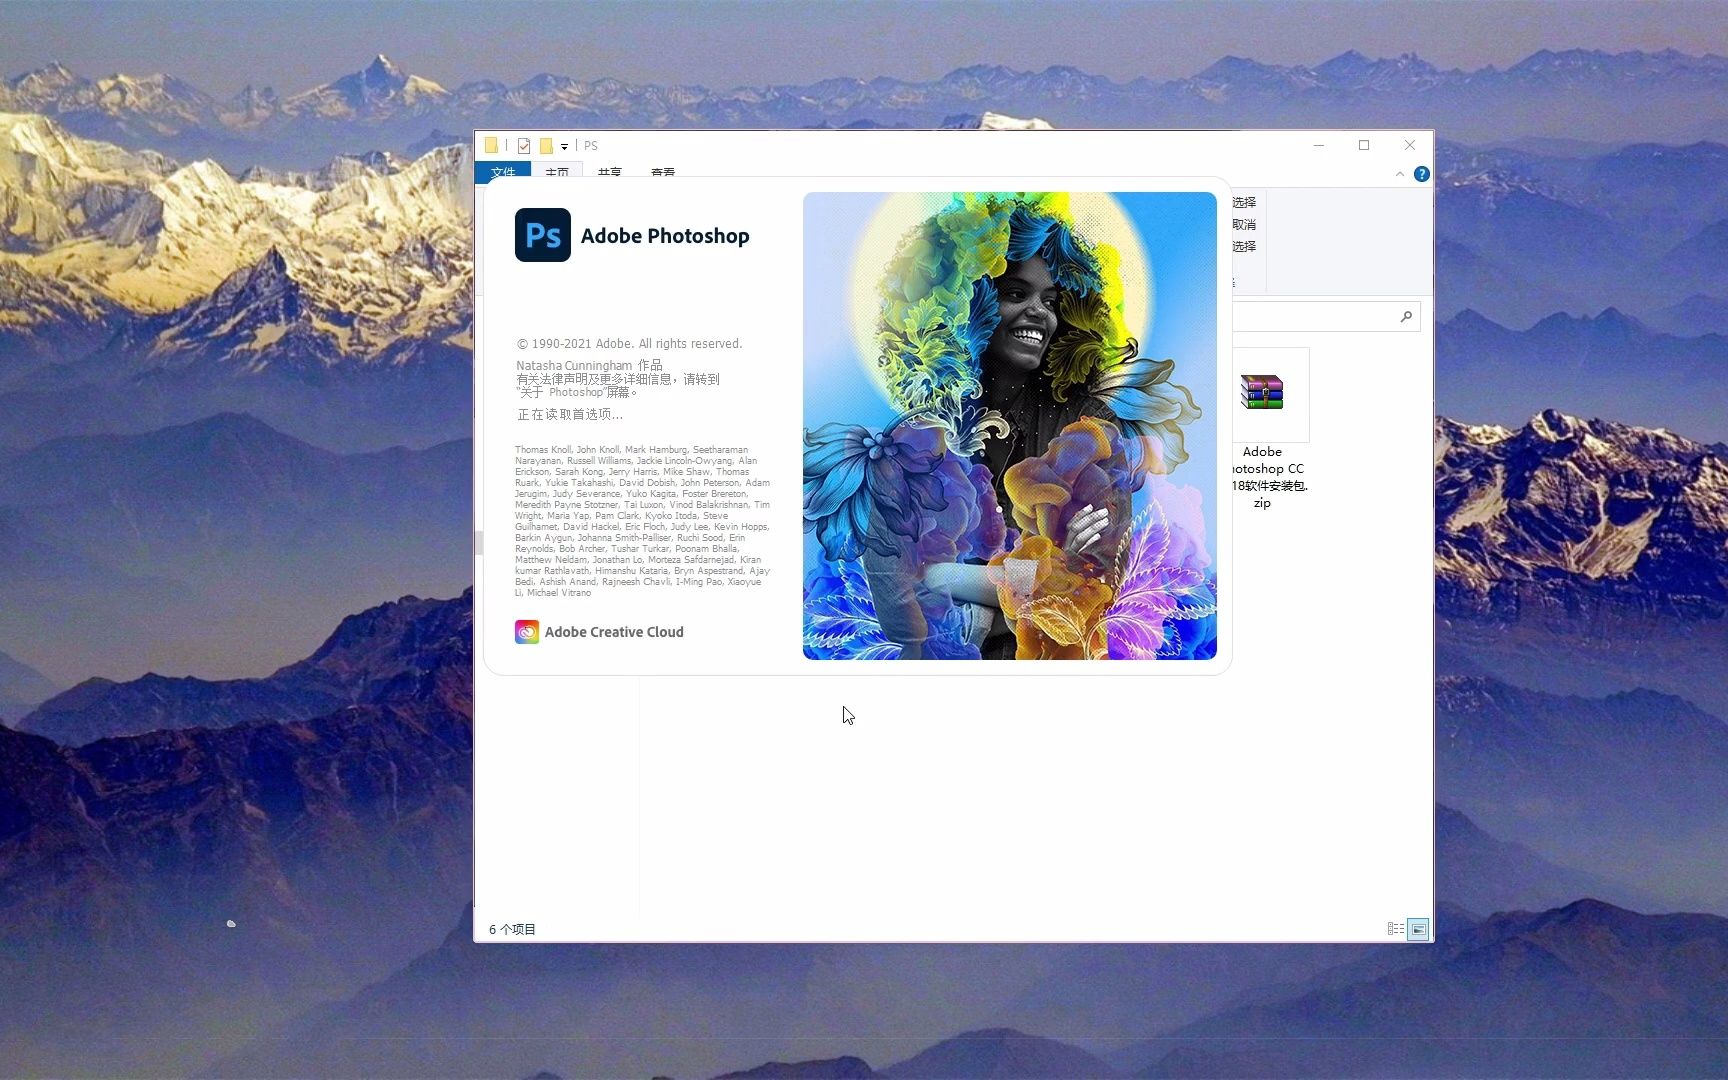The height and width of the screenshot is (1080, 1728).
Task: Click the Properties icon in the quick access toolbar
Action: pyautogui.click(x=524, y=145)
